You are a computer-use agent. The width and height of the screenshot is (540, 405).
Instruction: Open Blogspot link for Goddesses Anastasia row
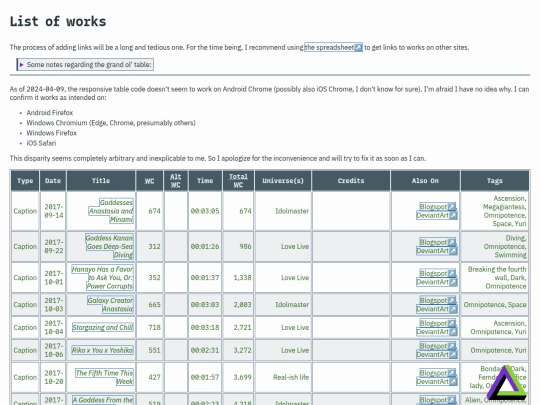(437, 207)
